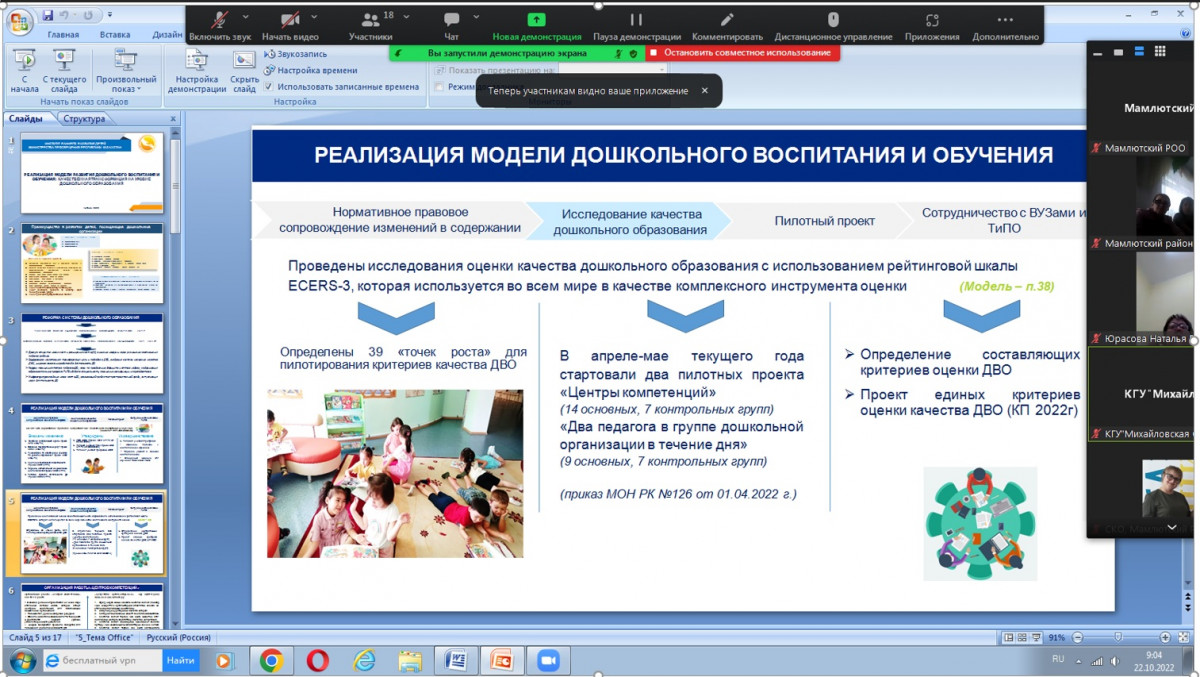1200x677 pixels.
Task: Switch to Структура outline tab
Action: [x=83, y=119]
